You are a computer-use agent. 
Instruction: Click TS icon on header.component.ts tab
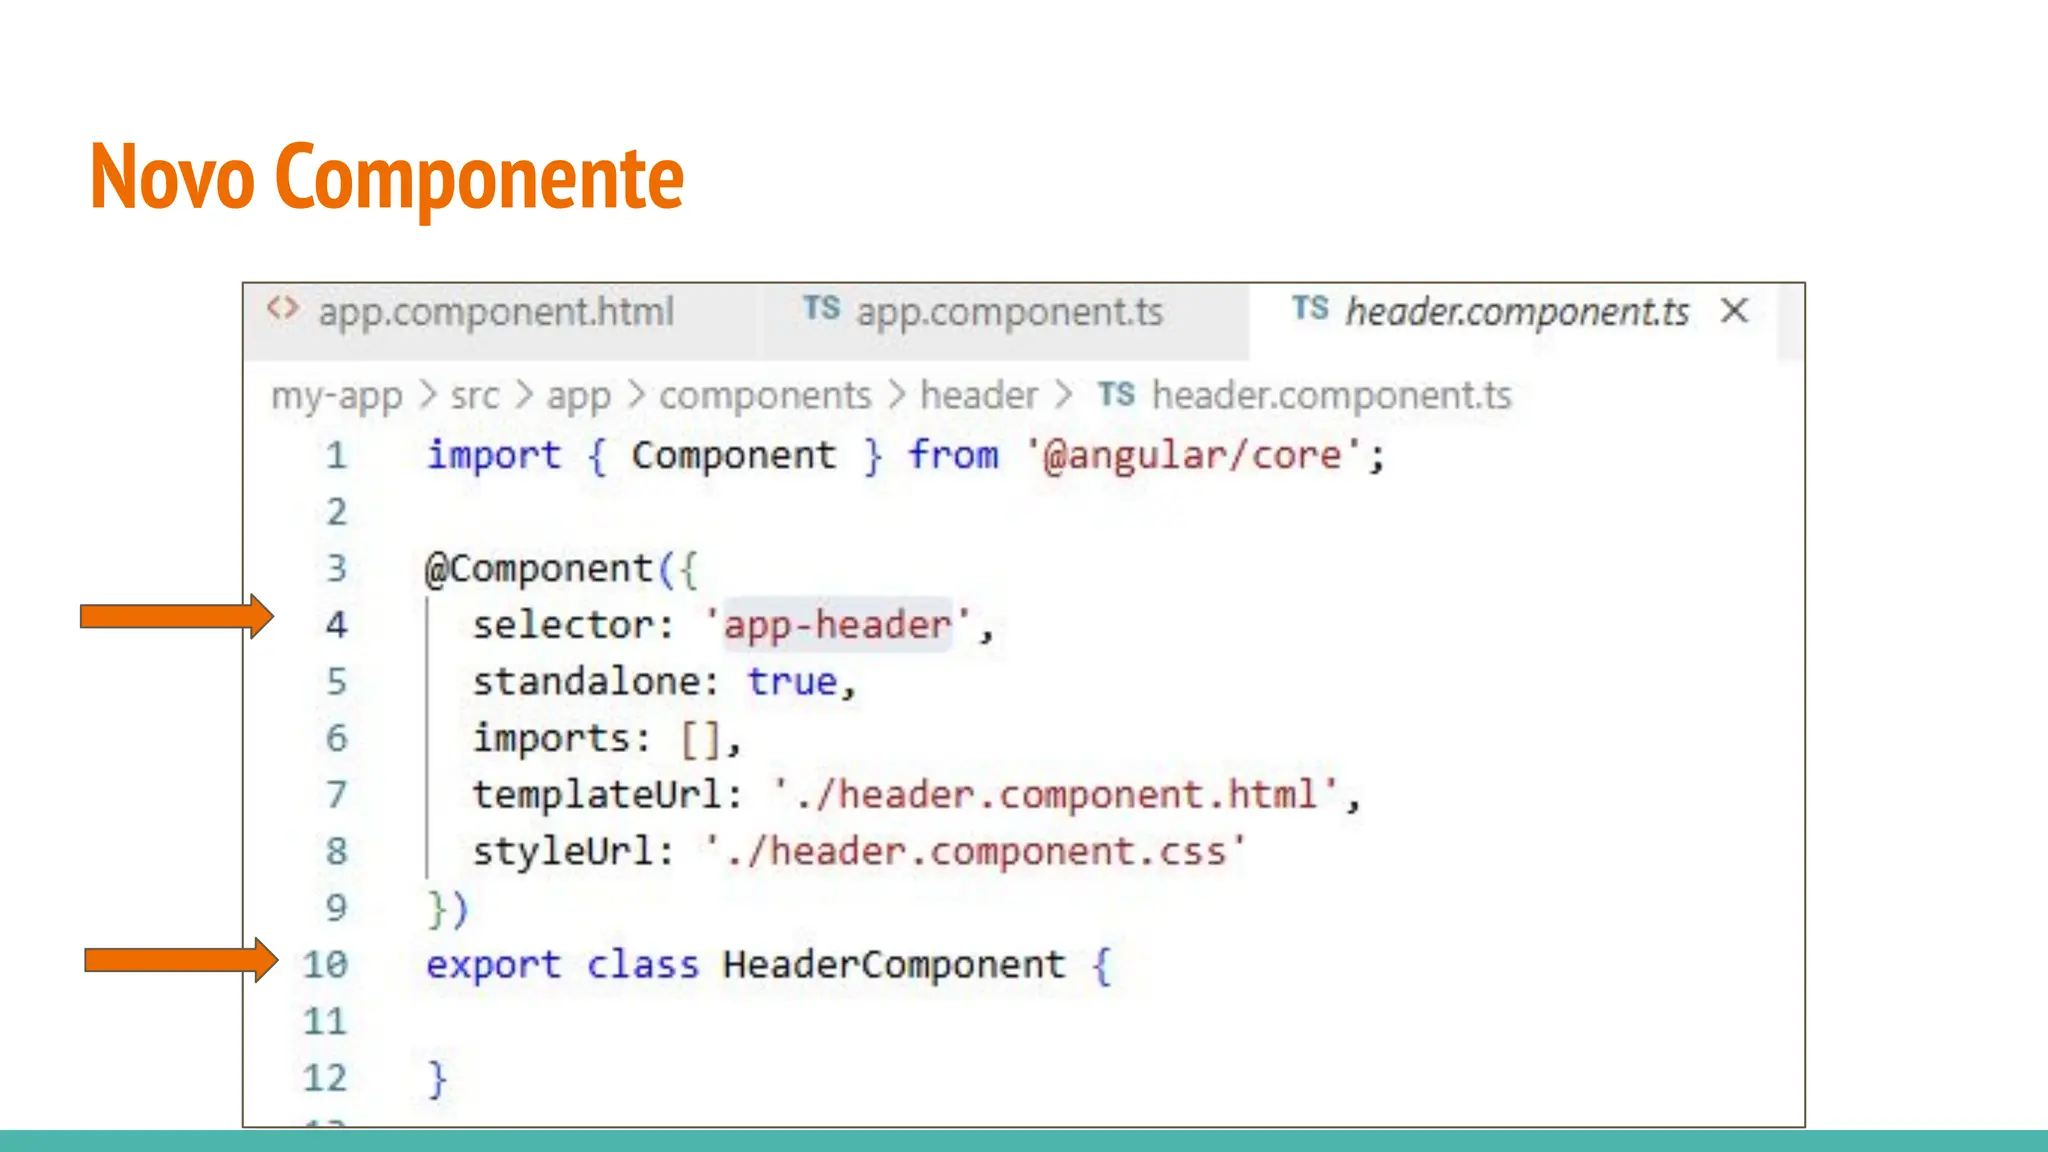click(1309, 309)
